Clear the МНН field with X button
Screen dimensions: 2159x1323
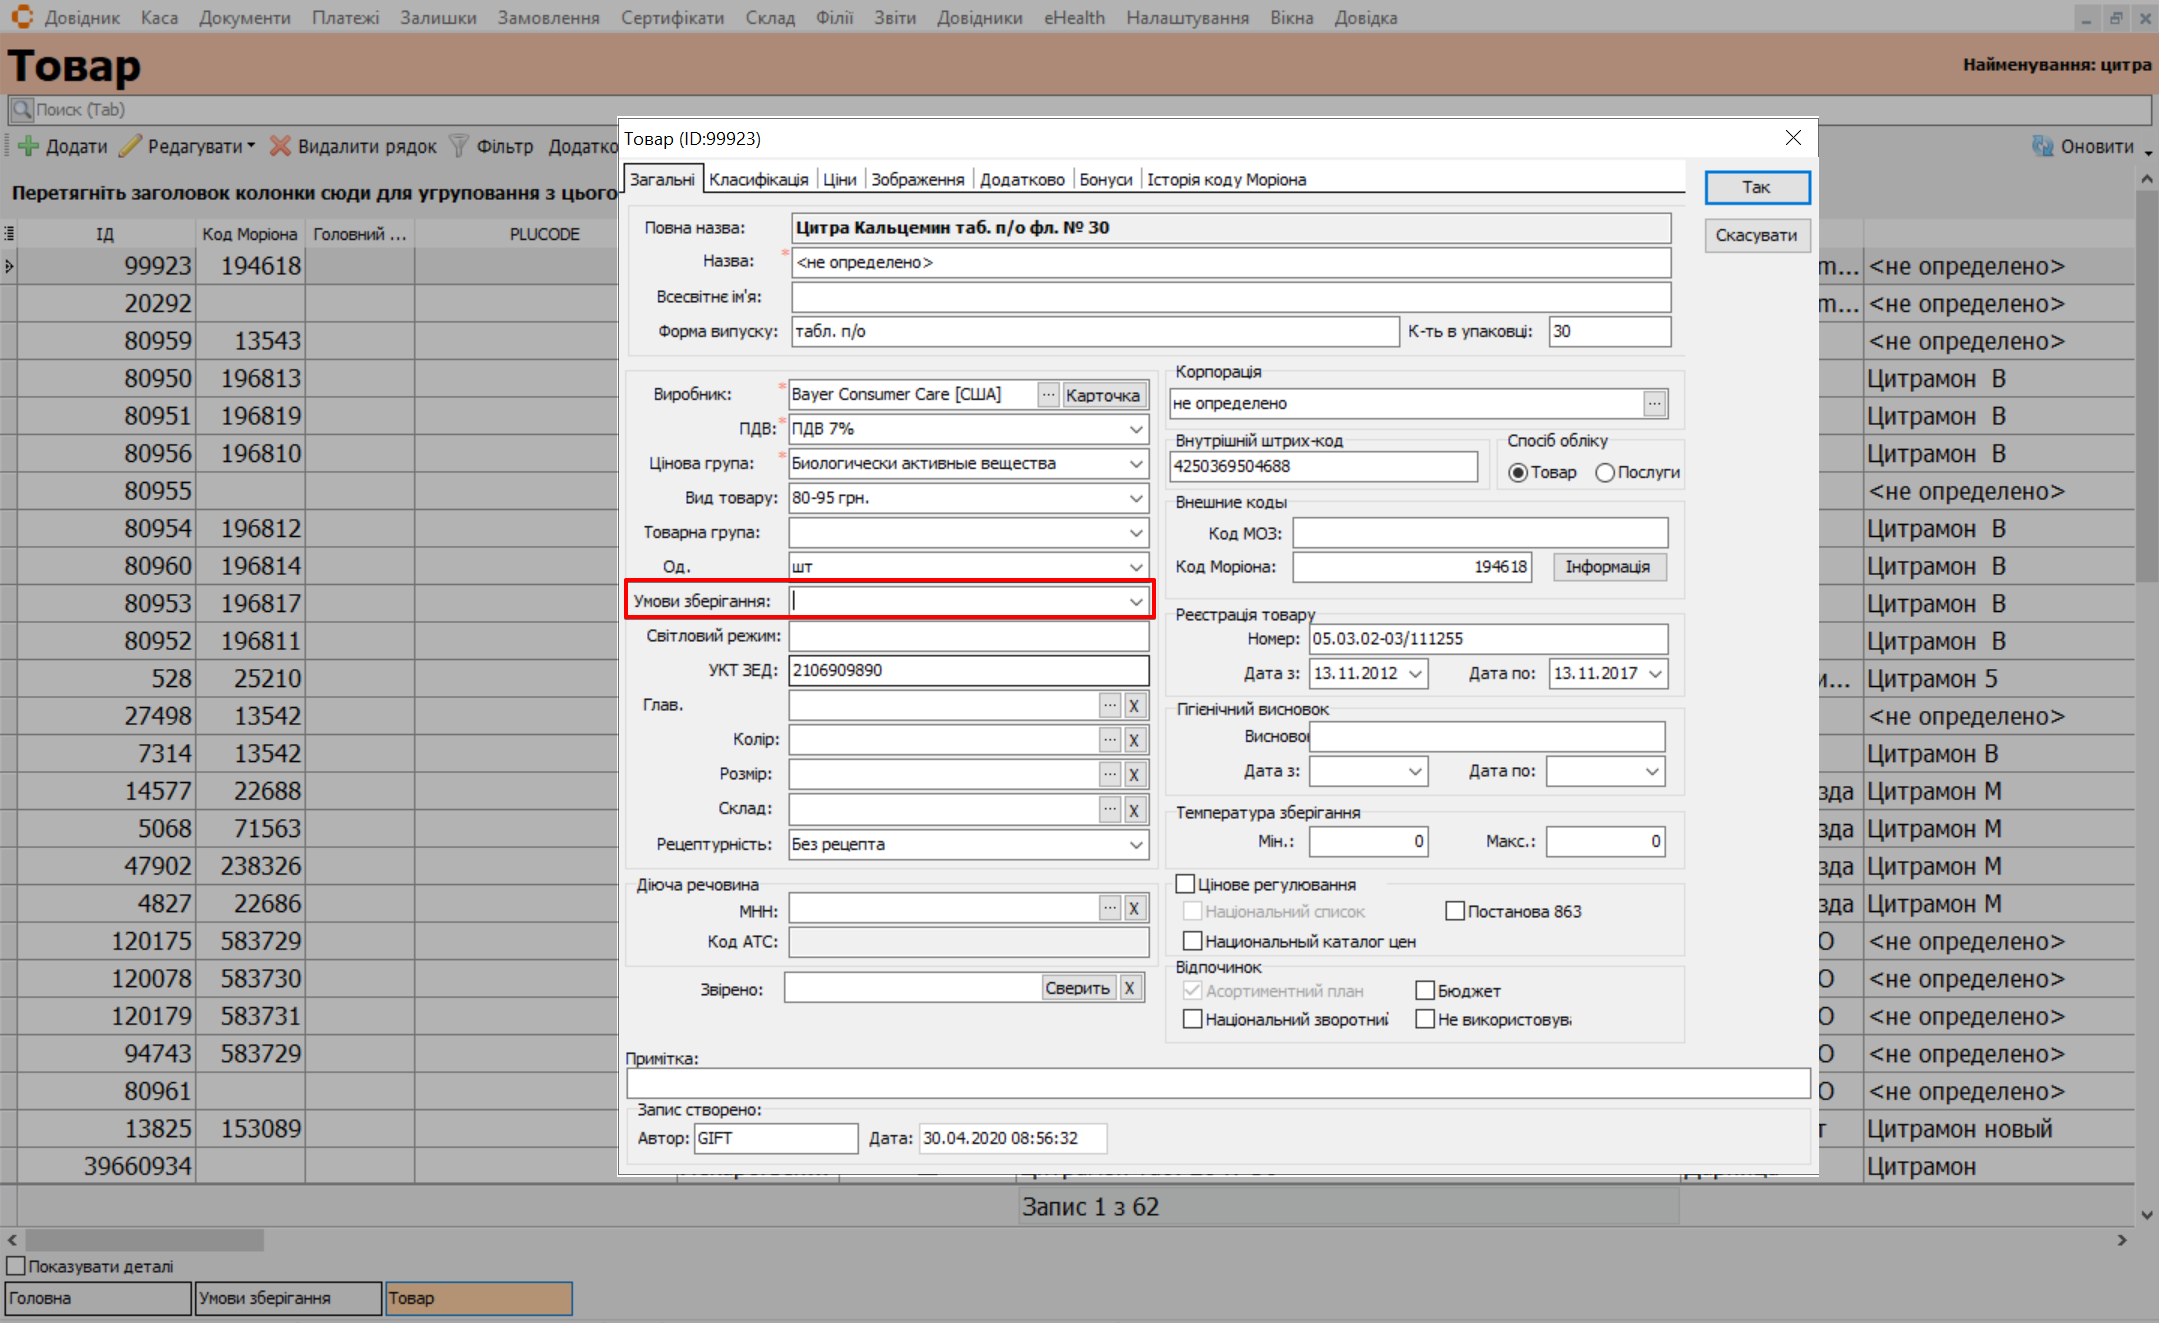pyautogui.click(x=1134, y=908)
